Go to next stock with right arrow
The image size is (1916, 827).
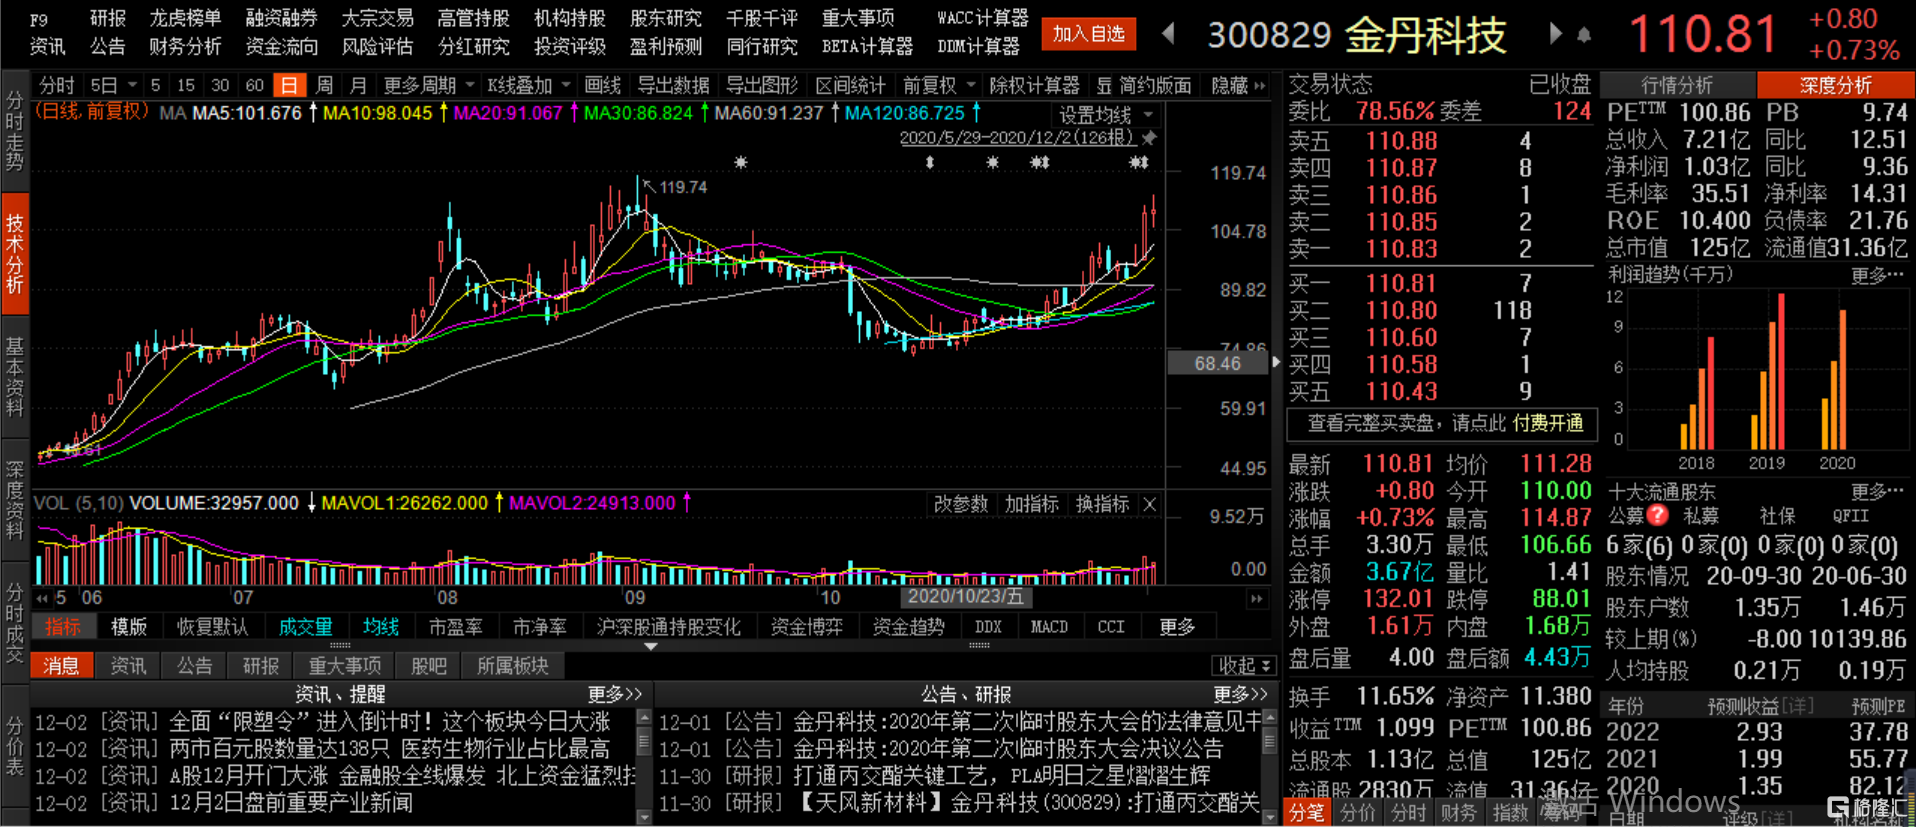click(x=1555, y=34)
